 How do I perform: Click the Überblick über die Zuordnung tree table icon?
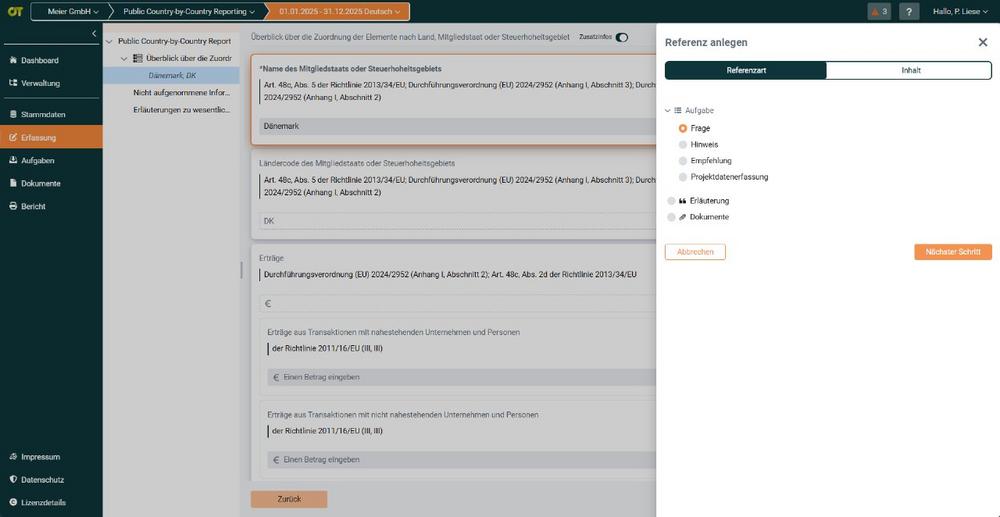(137, 58)
